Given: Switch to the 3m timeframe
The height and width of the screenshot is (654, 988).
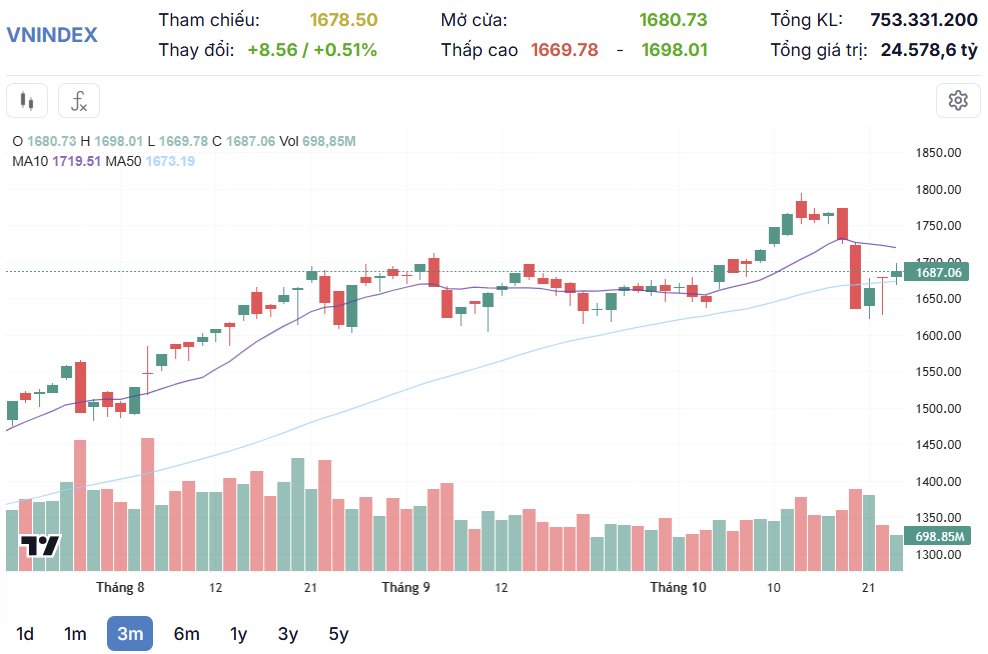Looking at the screenshot, I should [x=130, y=634].
